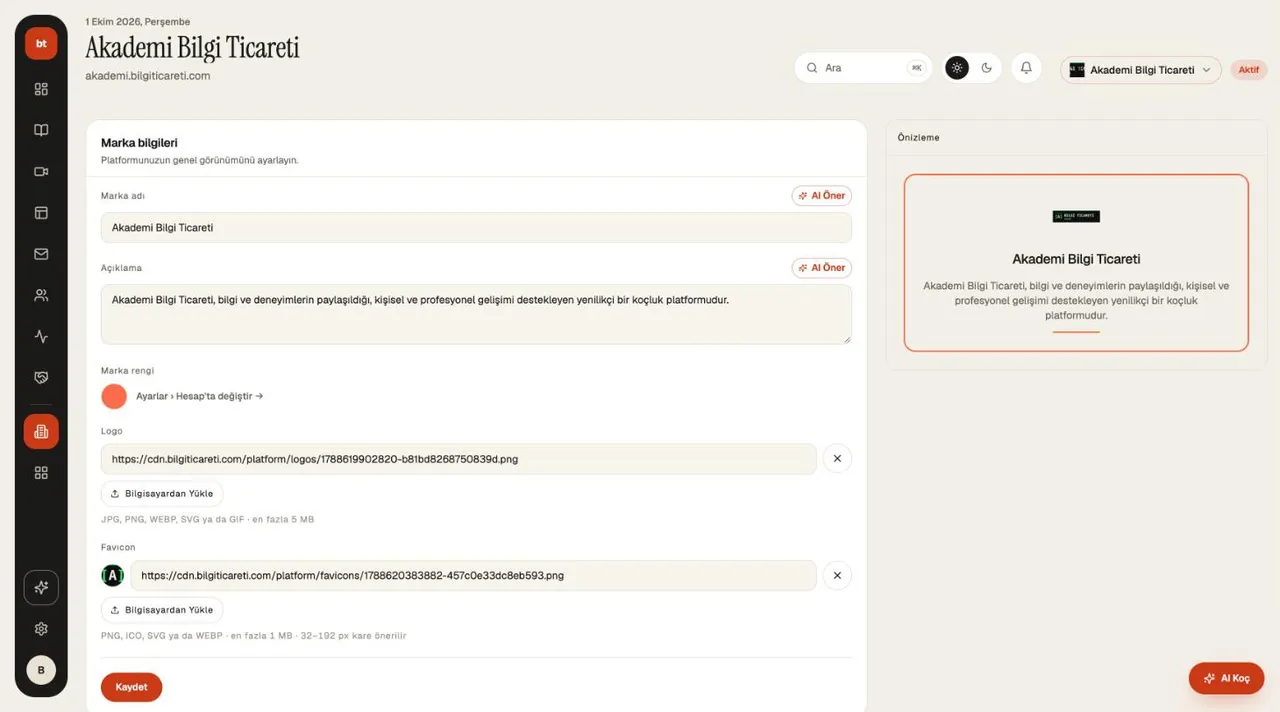Image resolution: width=1280 pixels, height=712 pixels.
Task: Clear the logo URL with its X button
Action: (837, 459)
